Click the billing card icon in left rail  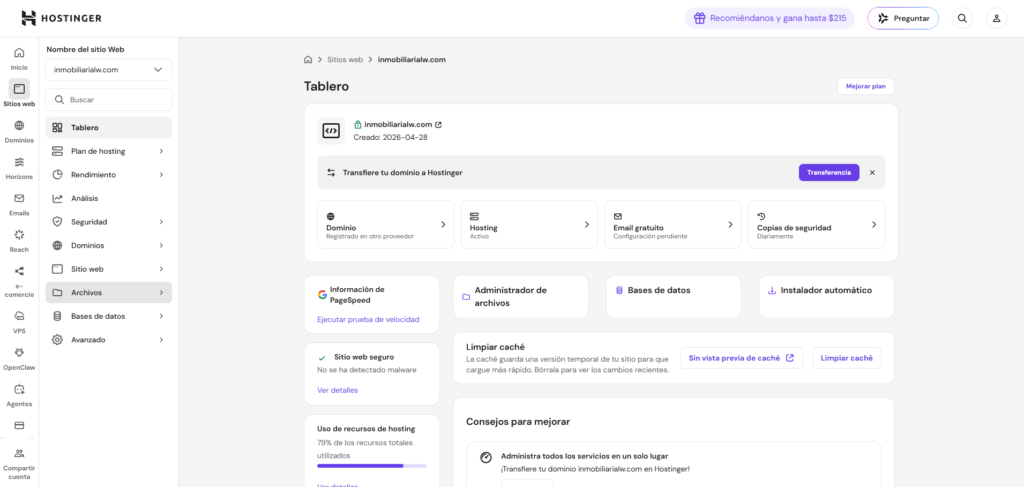coord(19,425)
